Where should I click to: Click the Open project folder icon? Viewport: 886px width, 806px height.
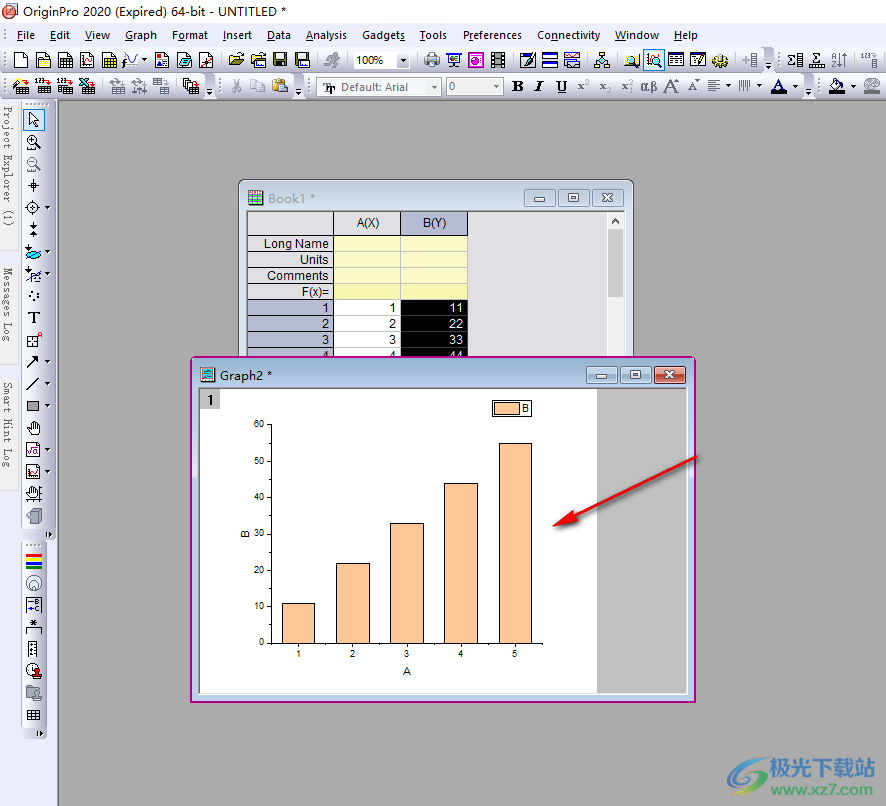[236, 60]
